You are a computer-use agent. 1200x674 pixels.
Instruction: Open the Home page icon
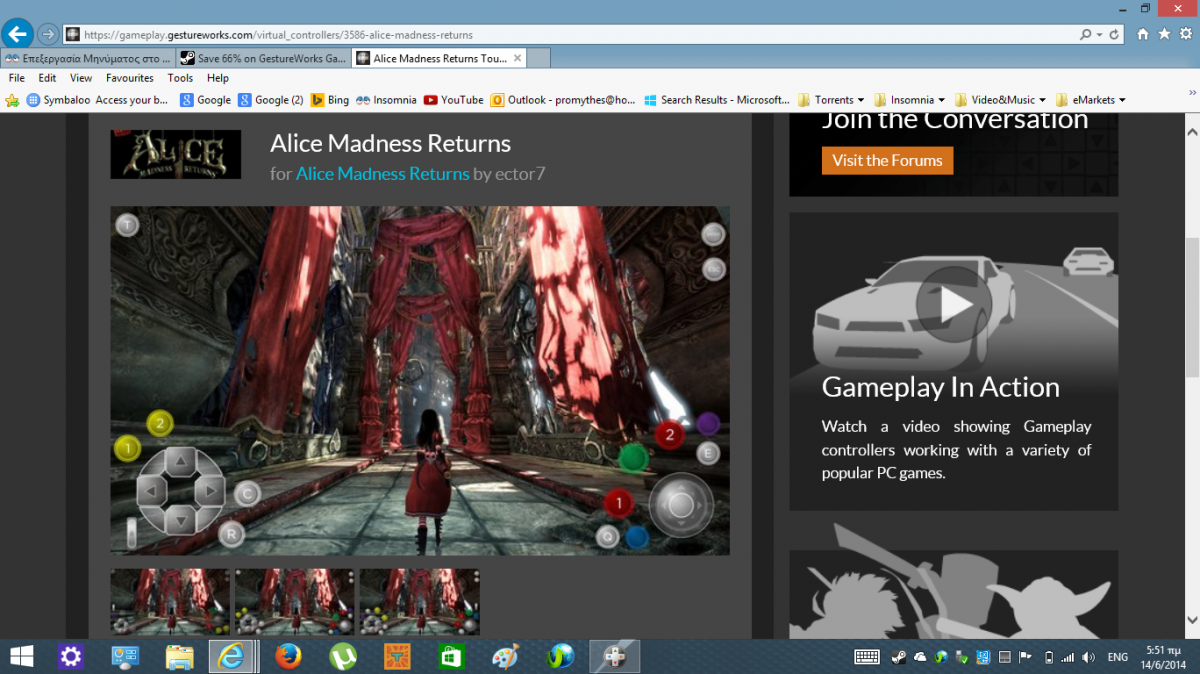(1144, 34)
